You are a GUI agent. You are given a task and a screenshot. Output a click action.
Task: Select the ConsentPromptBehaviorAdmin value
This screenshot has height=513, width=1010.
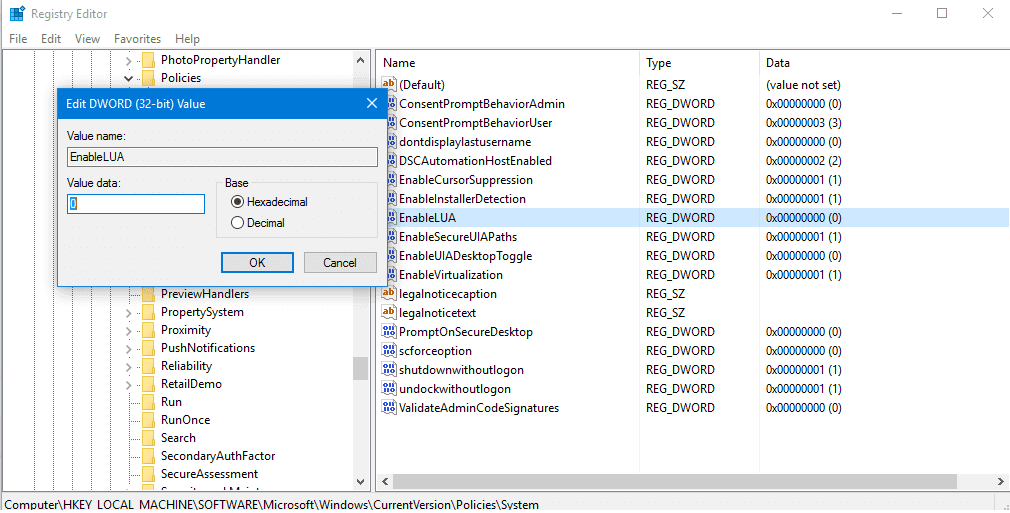coord(482,103)
